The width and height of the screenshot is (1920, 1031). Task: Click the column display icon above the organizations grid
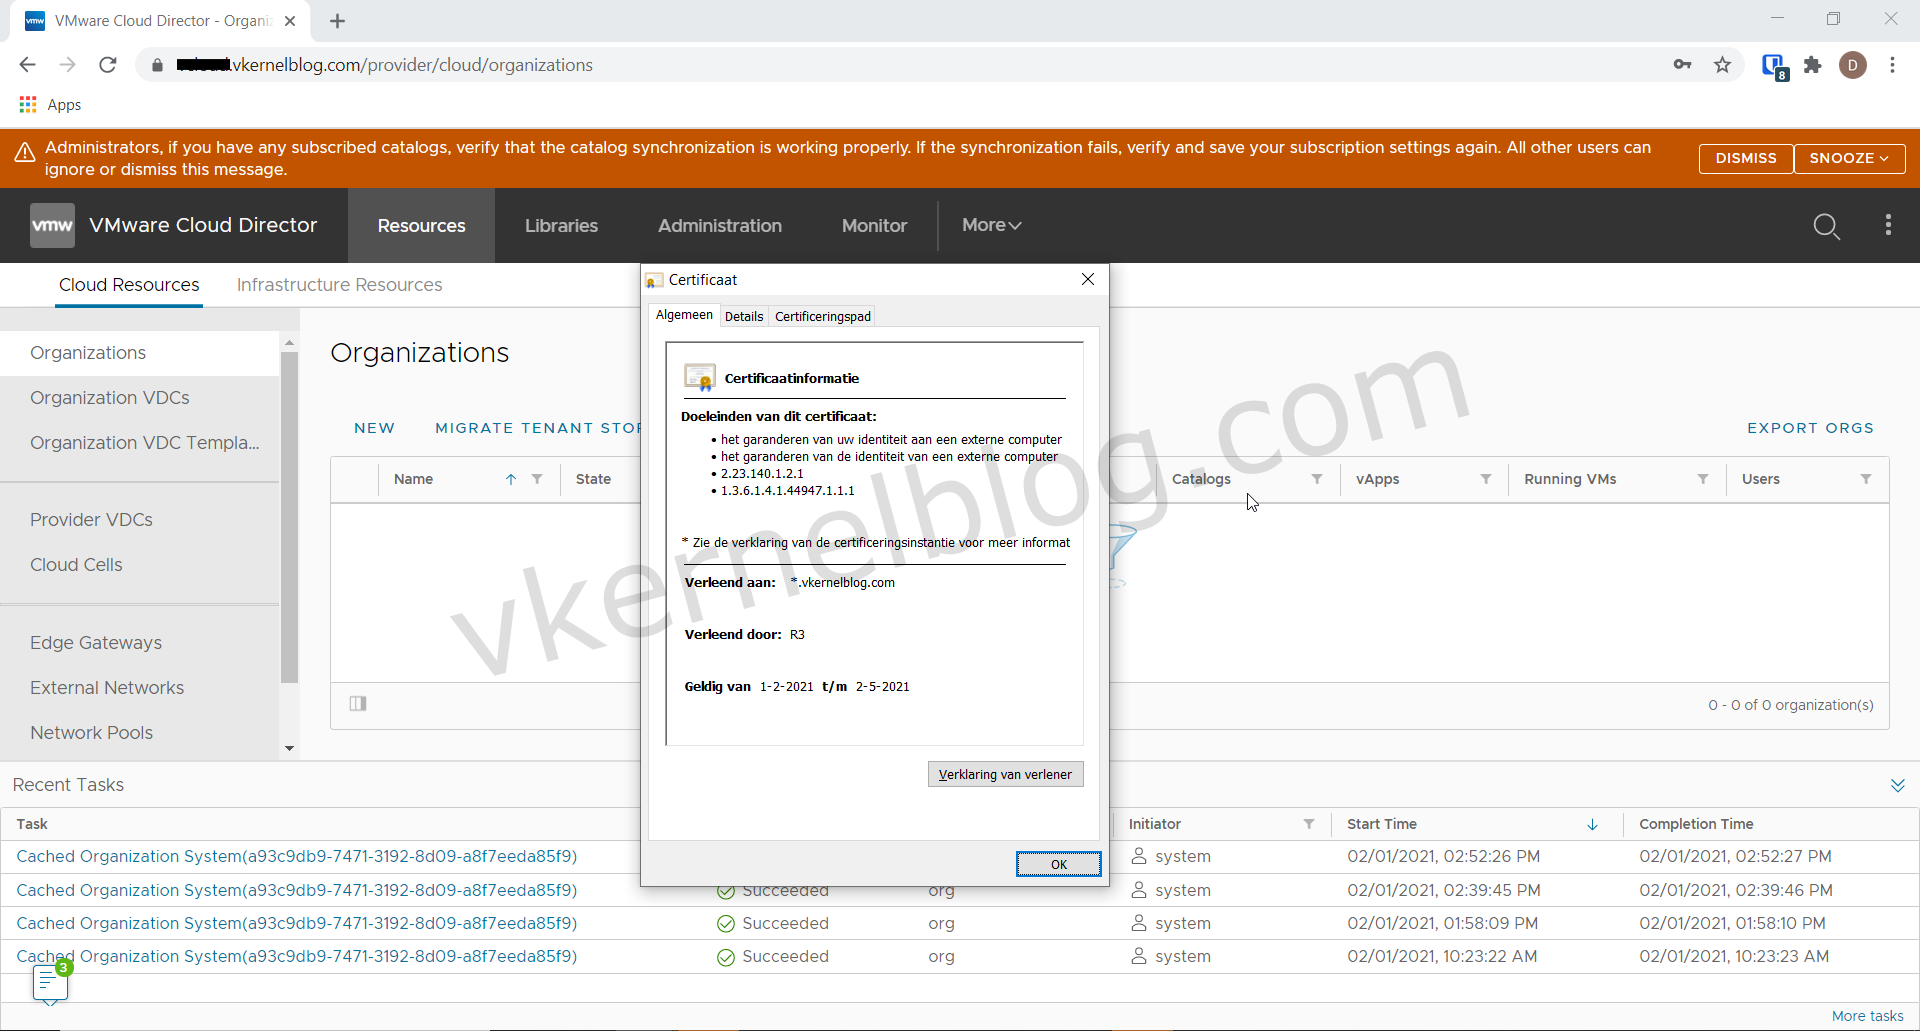[358, 703]
